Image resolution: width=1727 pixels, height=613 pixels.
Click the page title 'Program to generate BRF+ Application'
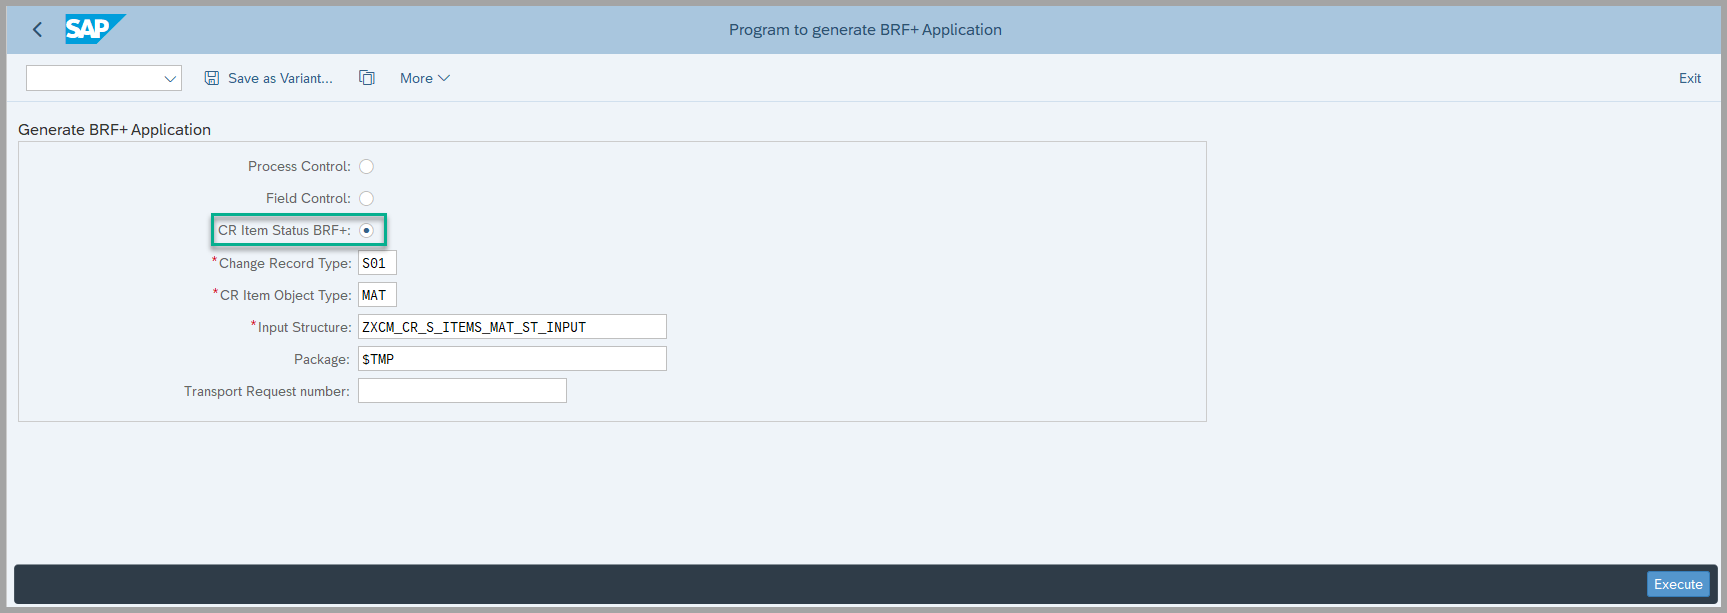point(865,30)
